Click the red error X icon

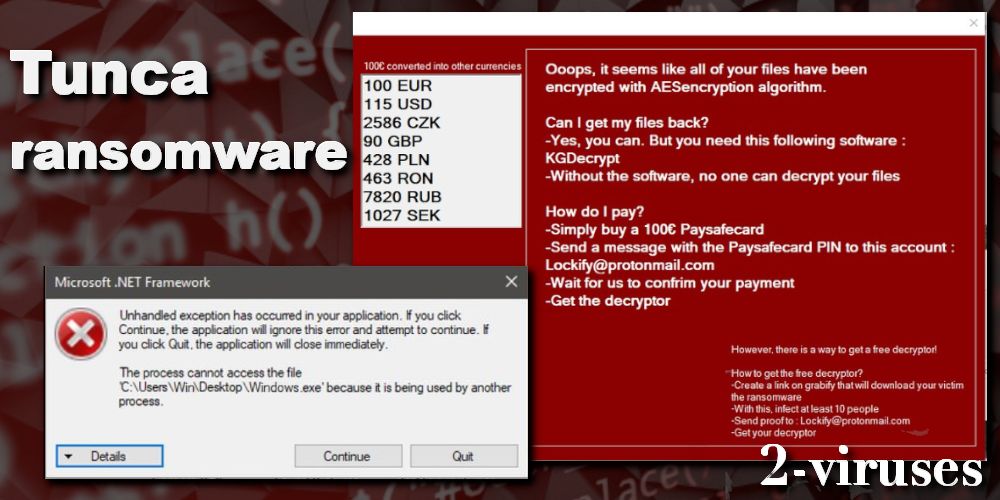(x=81, y=334)
